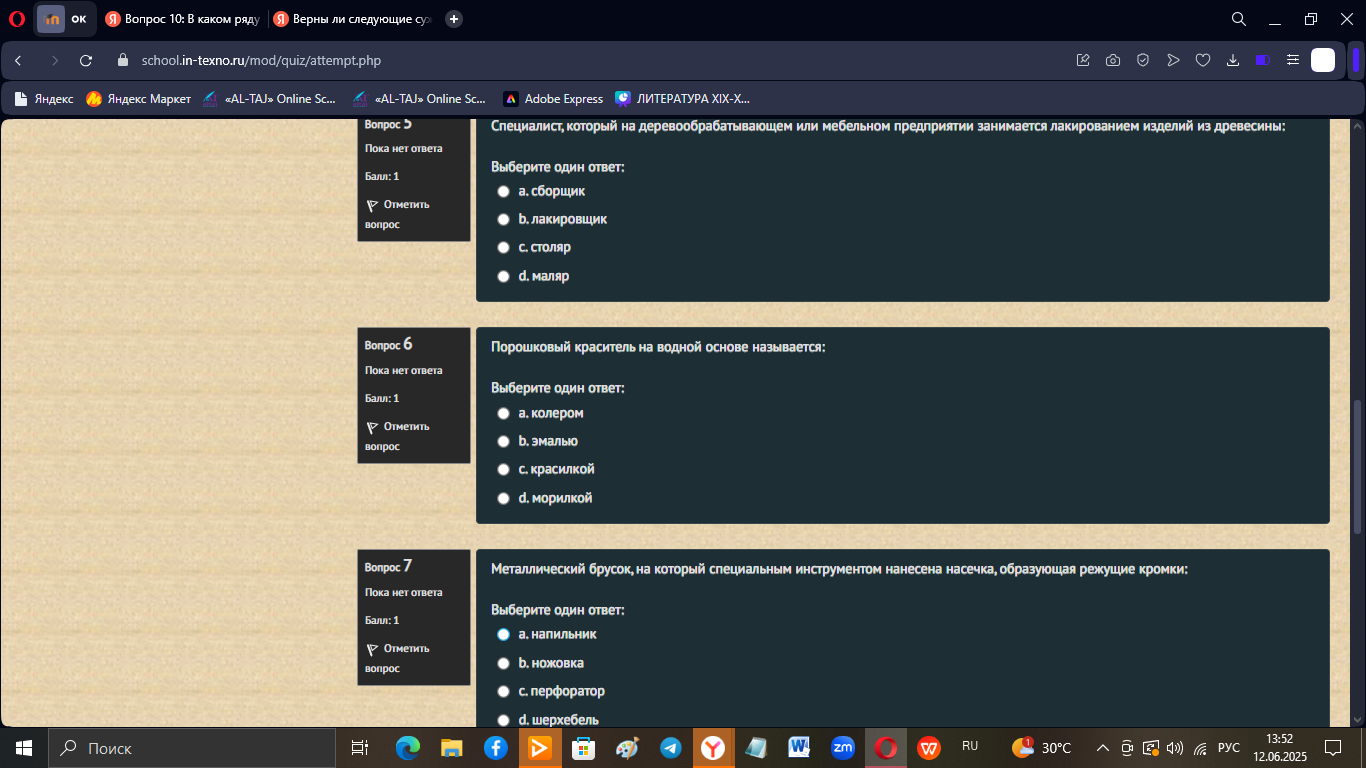Open the Windows notification center
The height and width of the screenshot is (768, 1366).
1332,748
